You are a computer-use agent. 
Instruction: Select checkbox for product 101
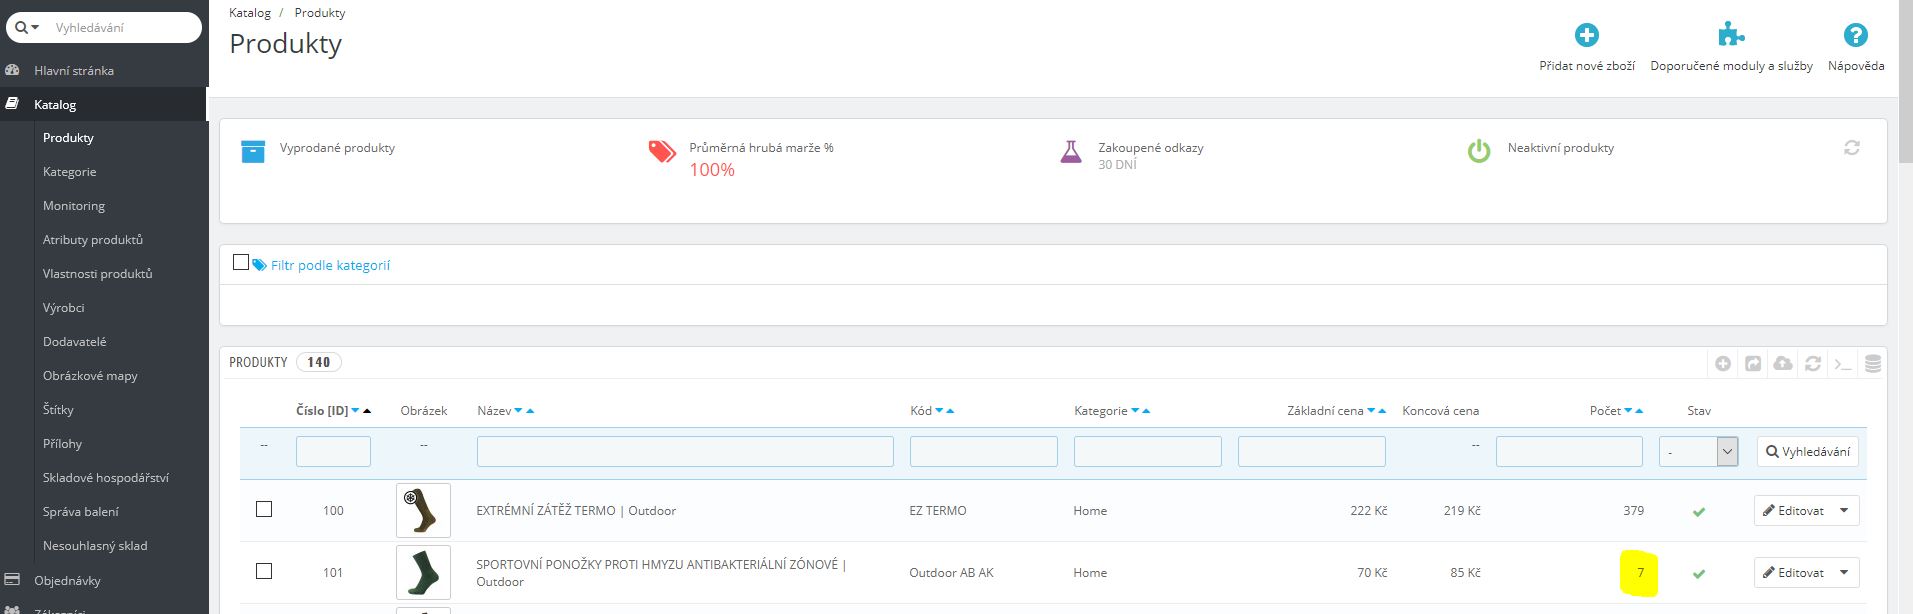tap(264, 572)
